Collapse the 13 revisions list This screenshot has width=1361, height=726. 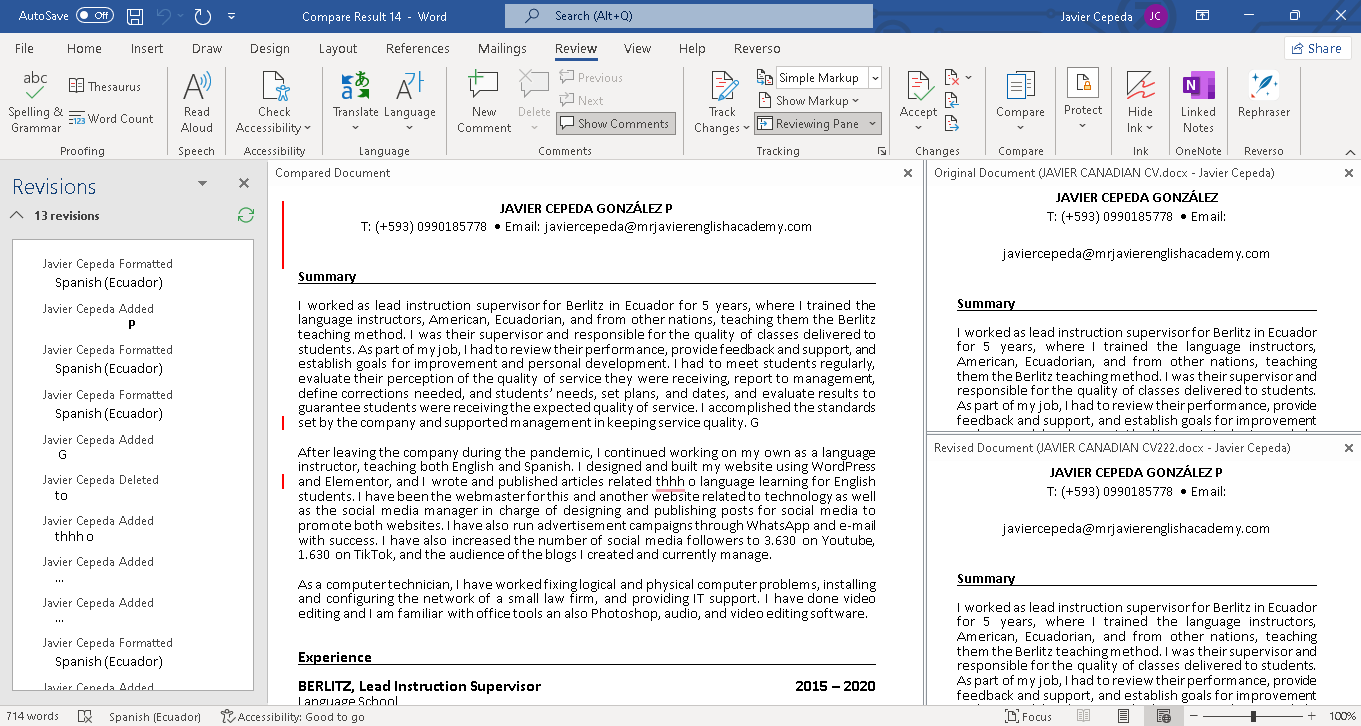click(15, 215)
